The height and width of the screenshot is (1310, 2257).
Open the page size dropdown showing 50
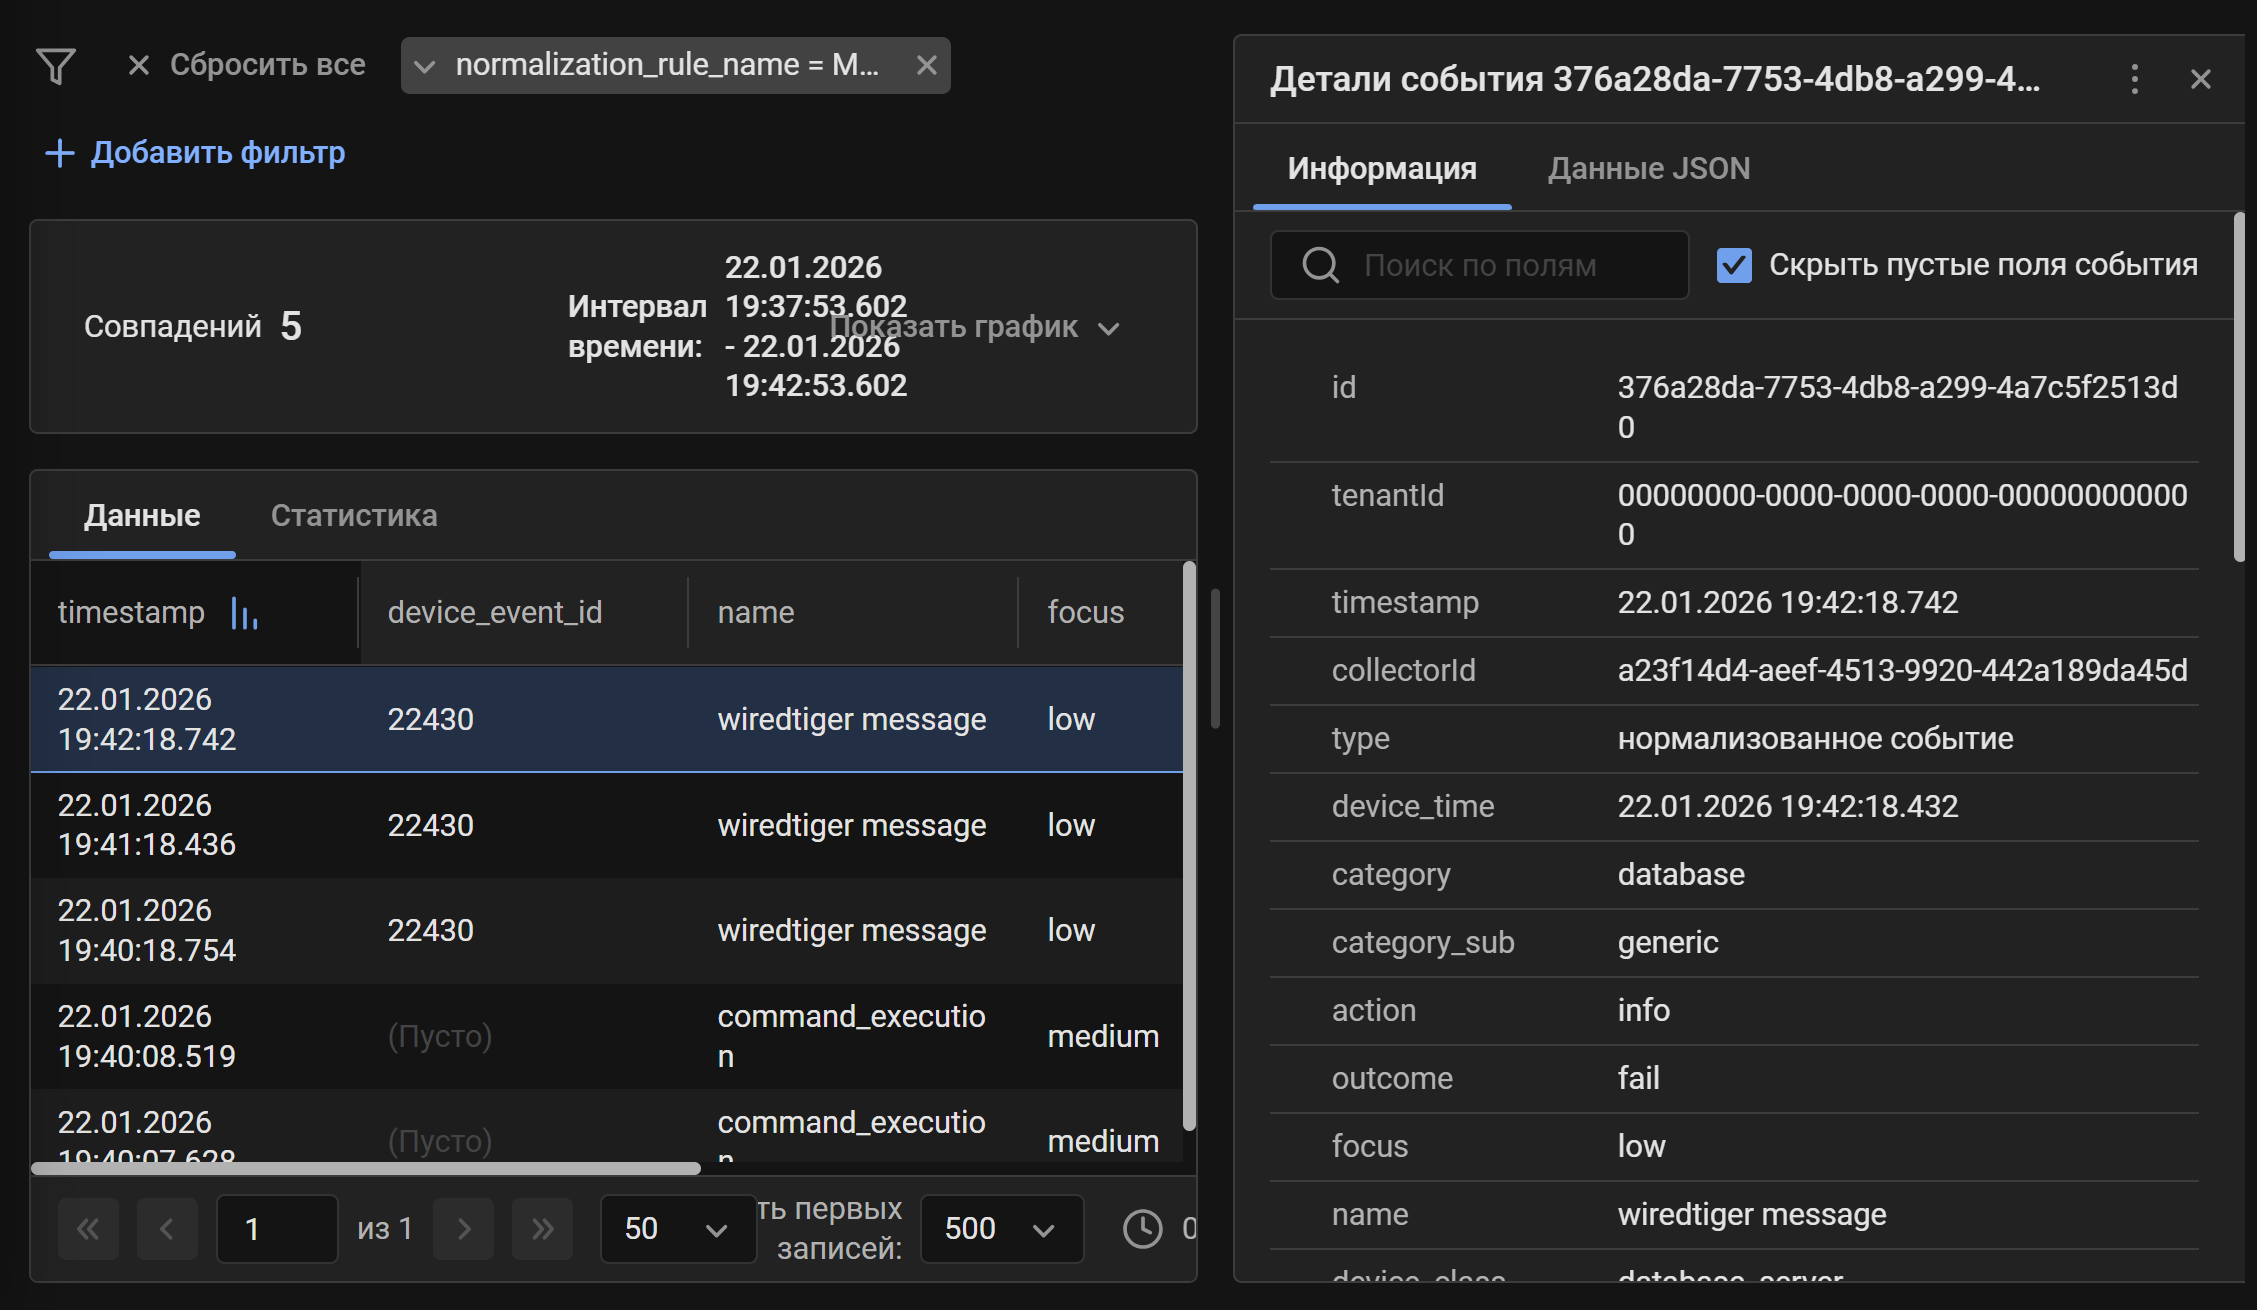(x=677, y=1229)
